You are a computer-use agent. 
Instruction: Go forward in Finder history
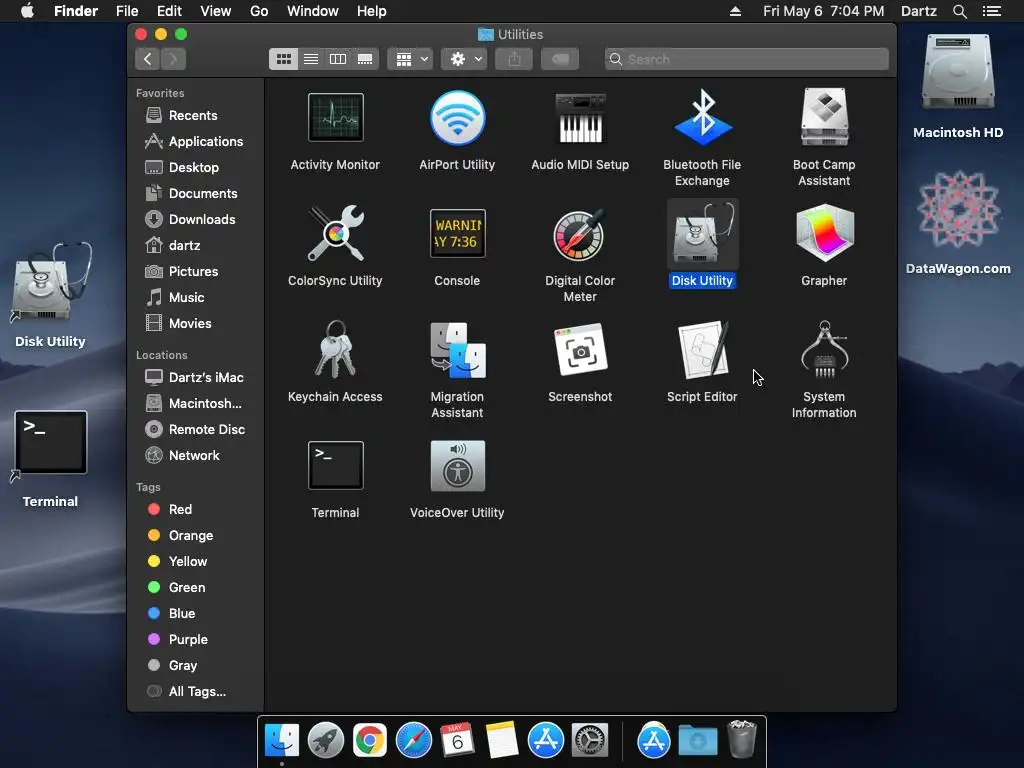click(173, 59)
